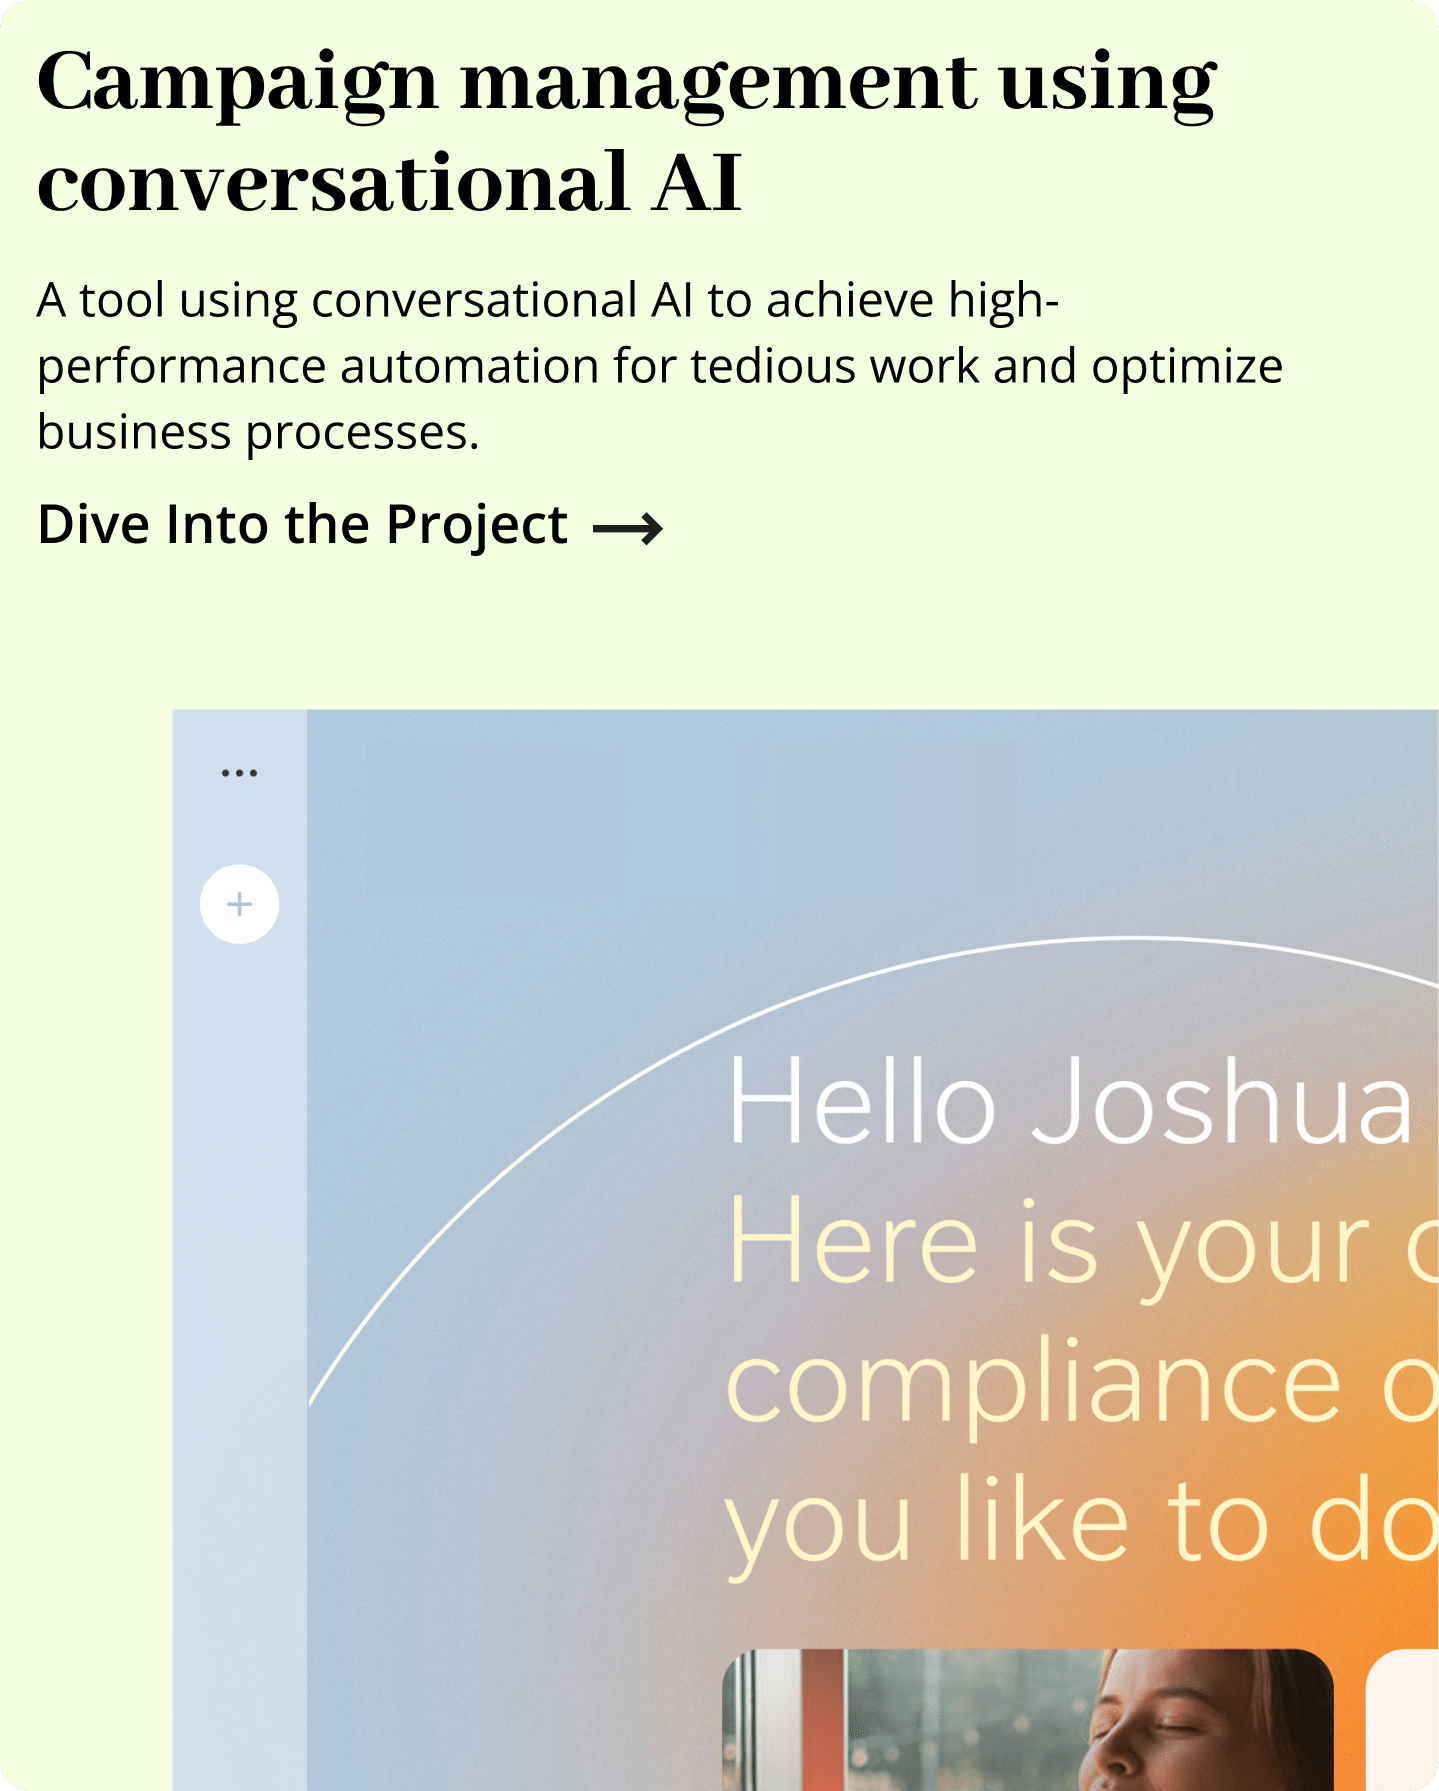This screenshot has width=1439, height=1791.
Task: Click the "business processes." text
Action: [x=258, y=432]
